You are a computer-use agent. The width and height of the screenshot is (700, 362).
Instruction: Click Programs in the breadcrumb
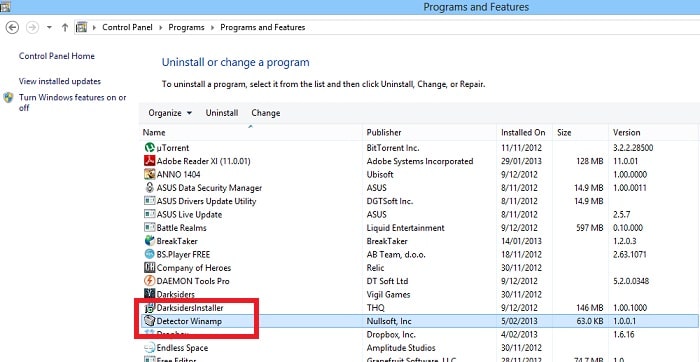(x=186, y=28)
